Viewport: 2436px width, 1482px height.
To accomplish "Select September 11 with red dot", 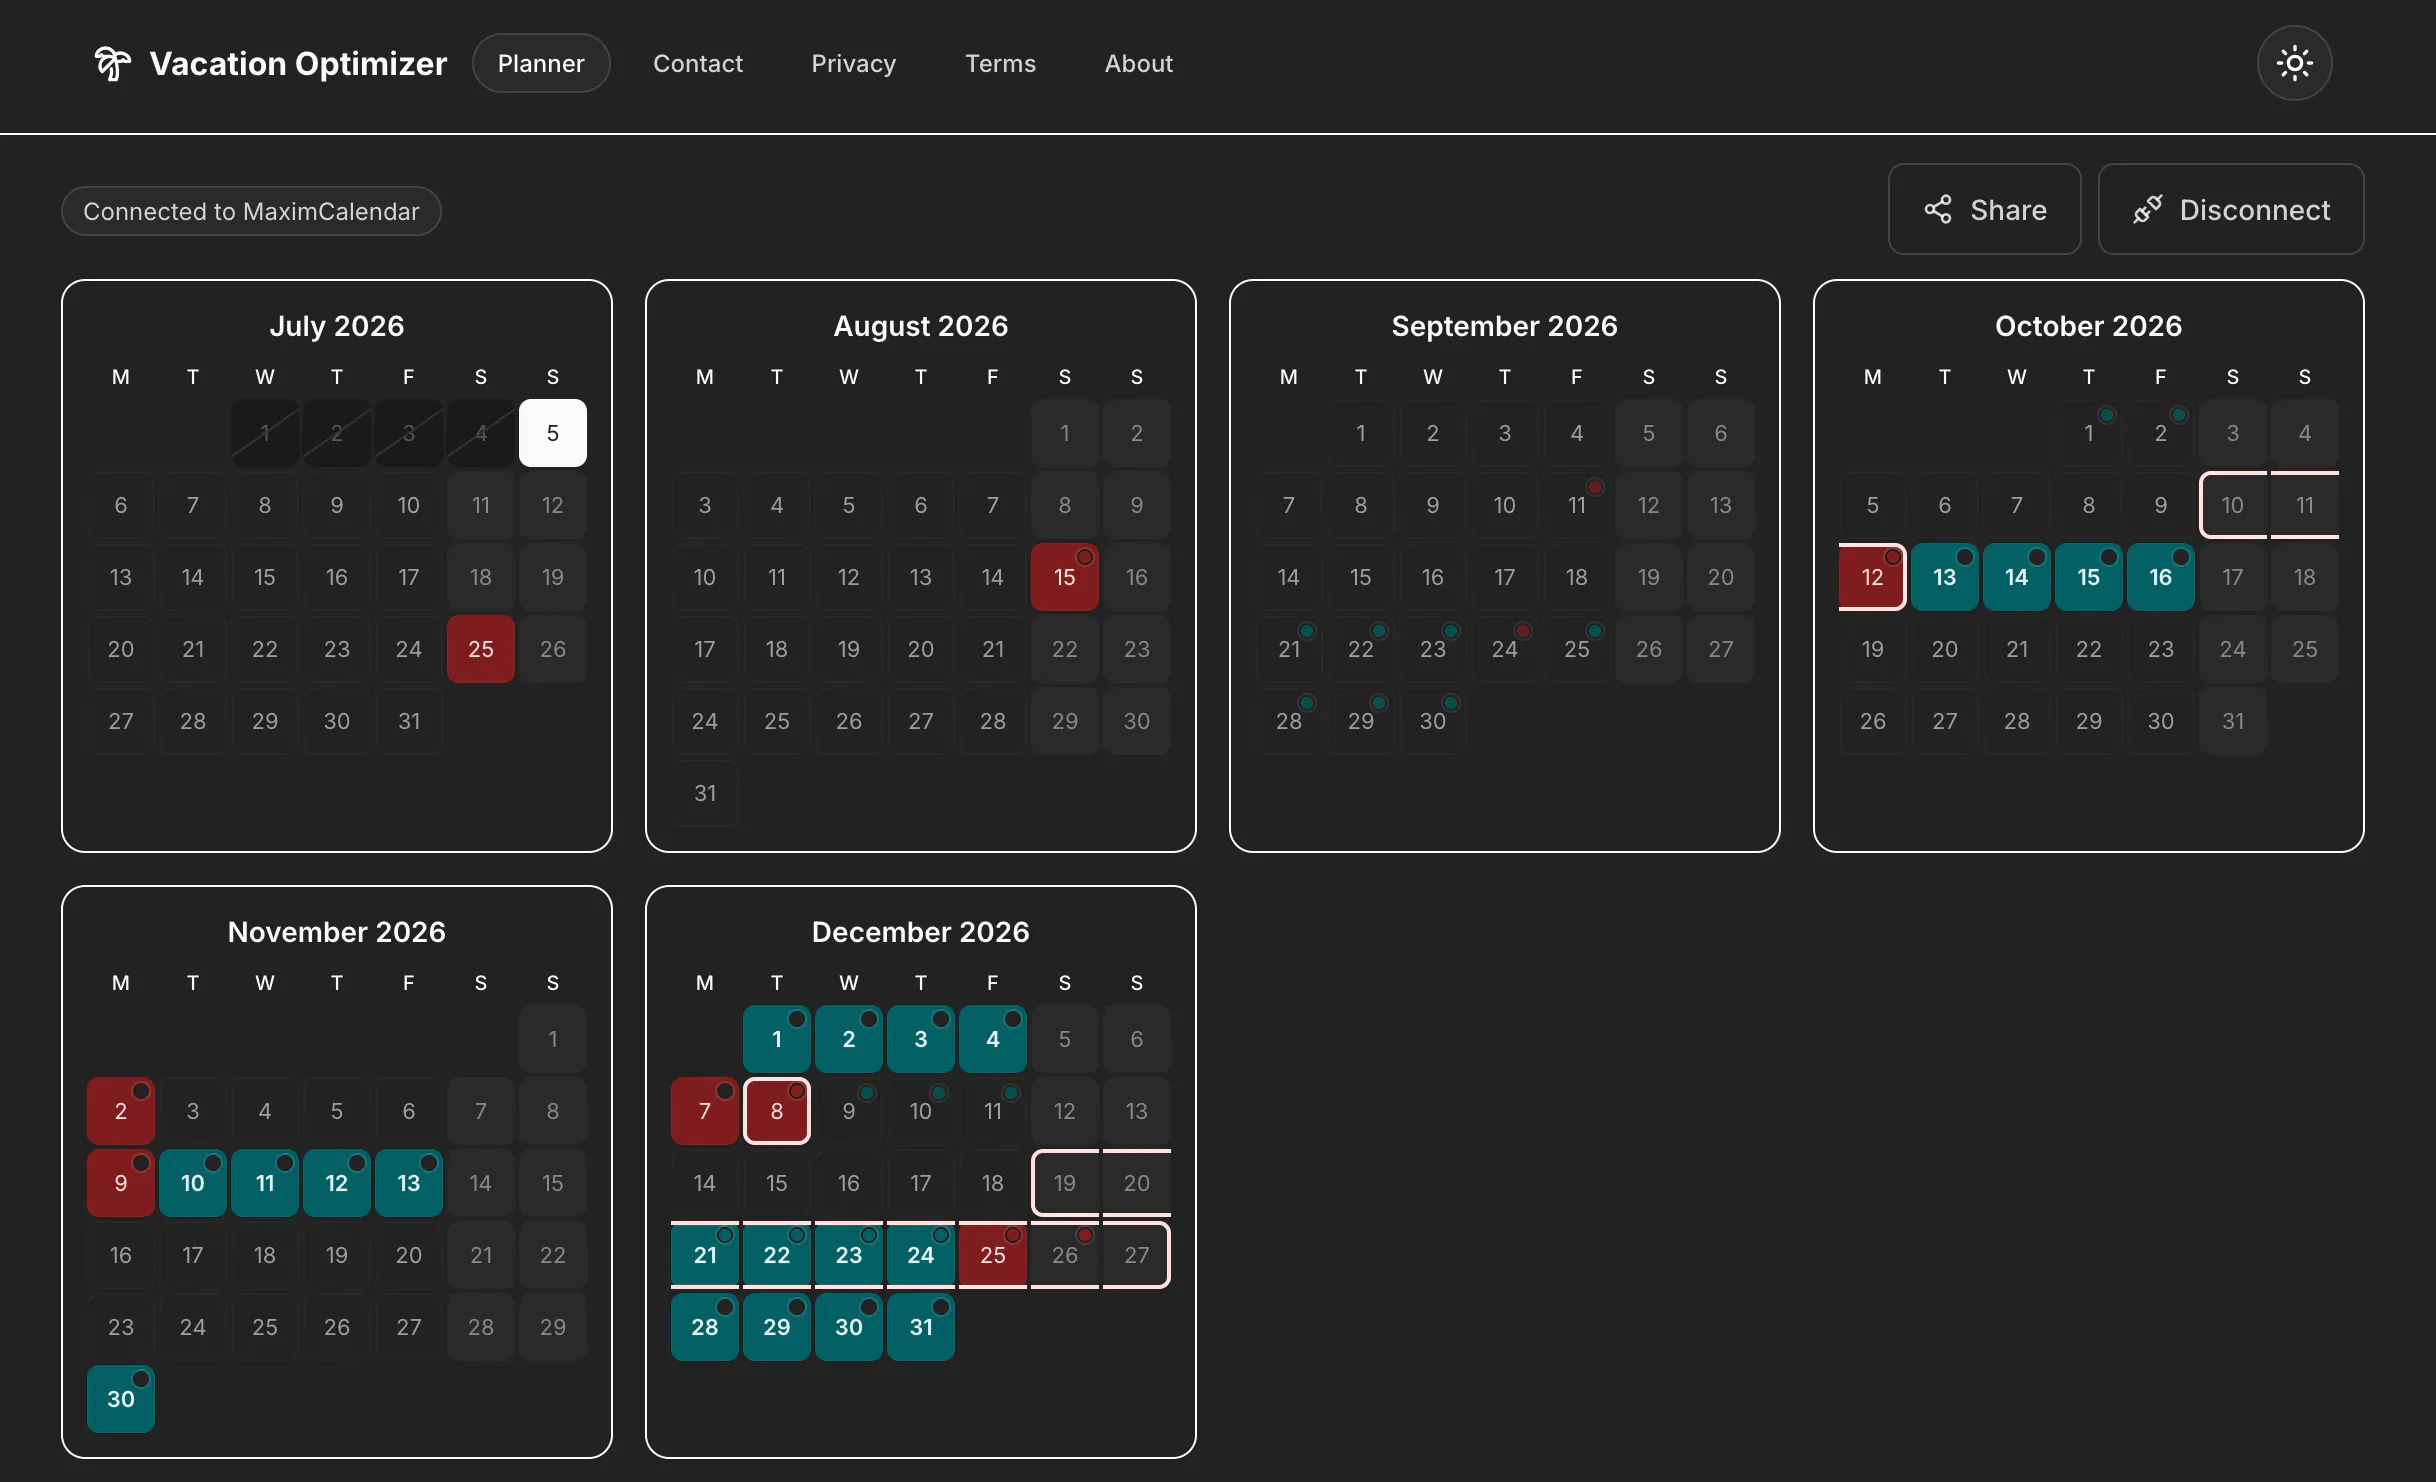I will pyautogui.click(x=1577, y=505).
